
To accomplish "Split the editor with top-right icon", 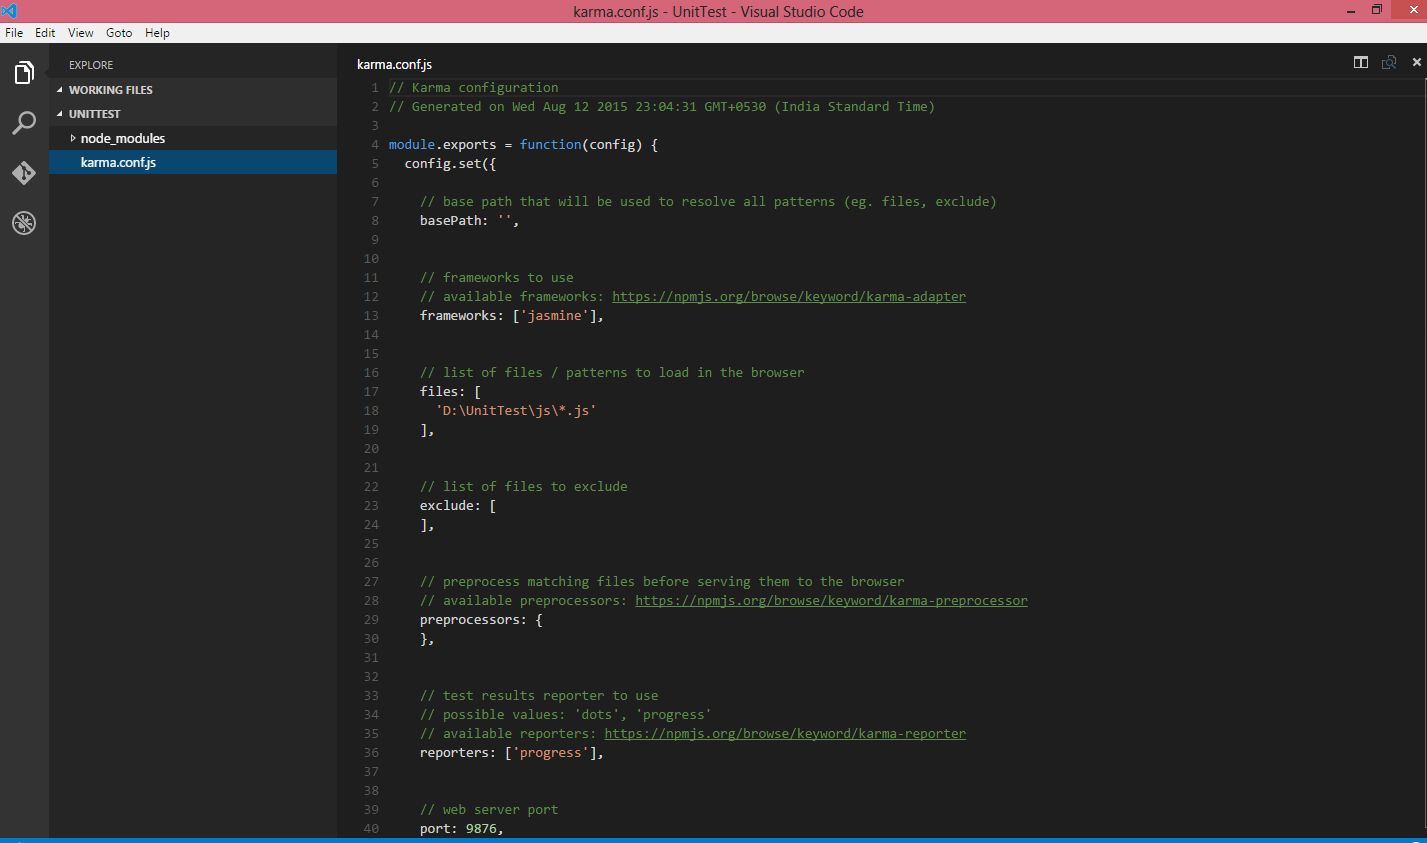I will (1361, 62).
